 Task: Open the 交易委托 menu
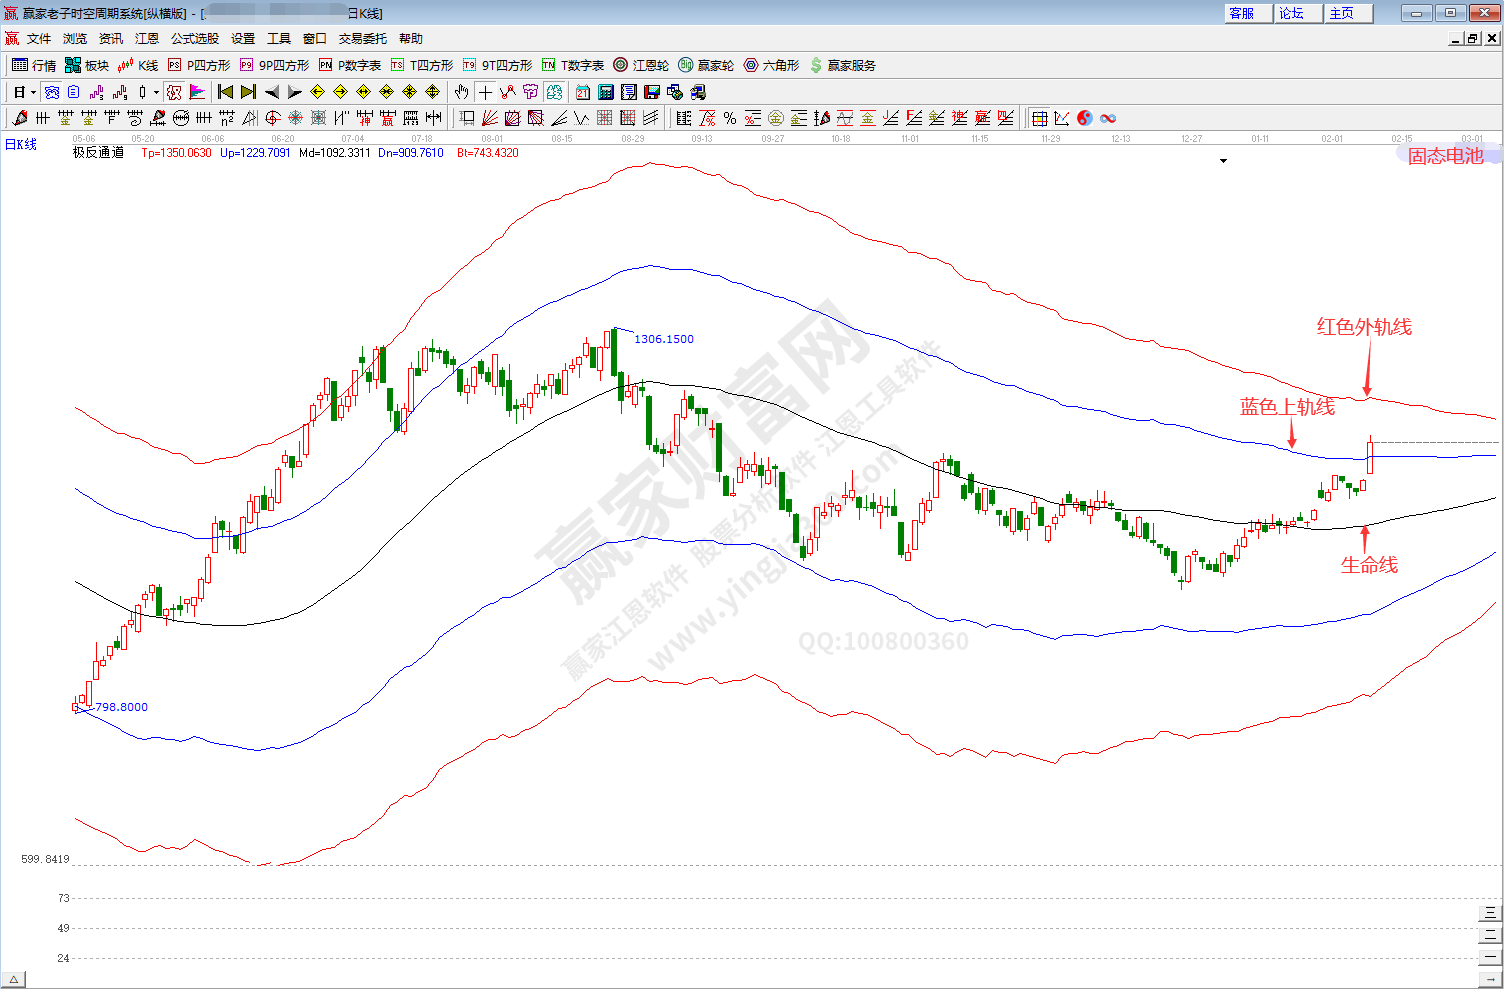tap(362, 39)
